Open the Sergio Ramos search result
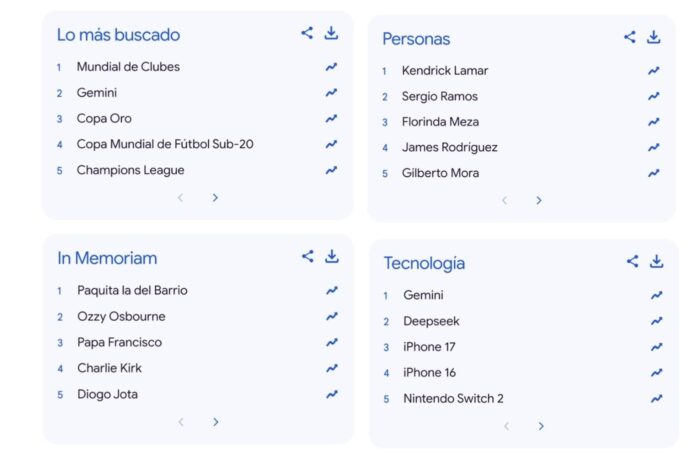The image size is (700, 455). click(439, 97)
